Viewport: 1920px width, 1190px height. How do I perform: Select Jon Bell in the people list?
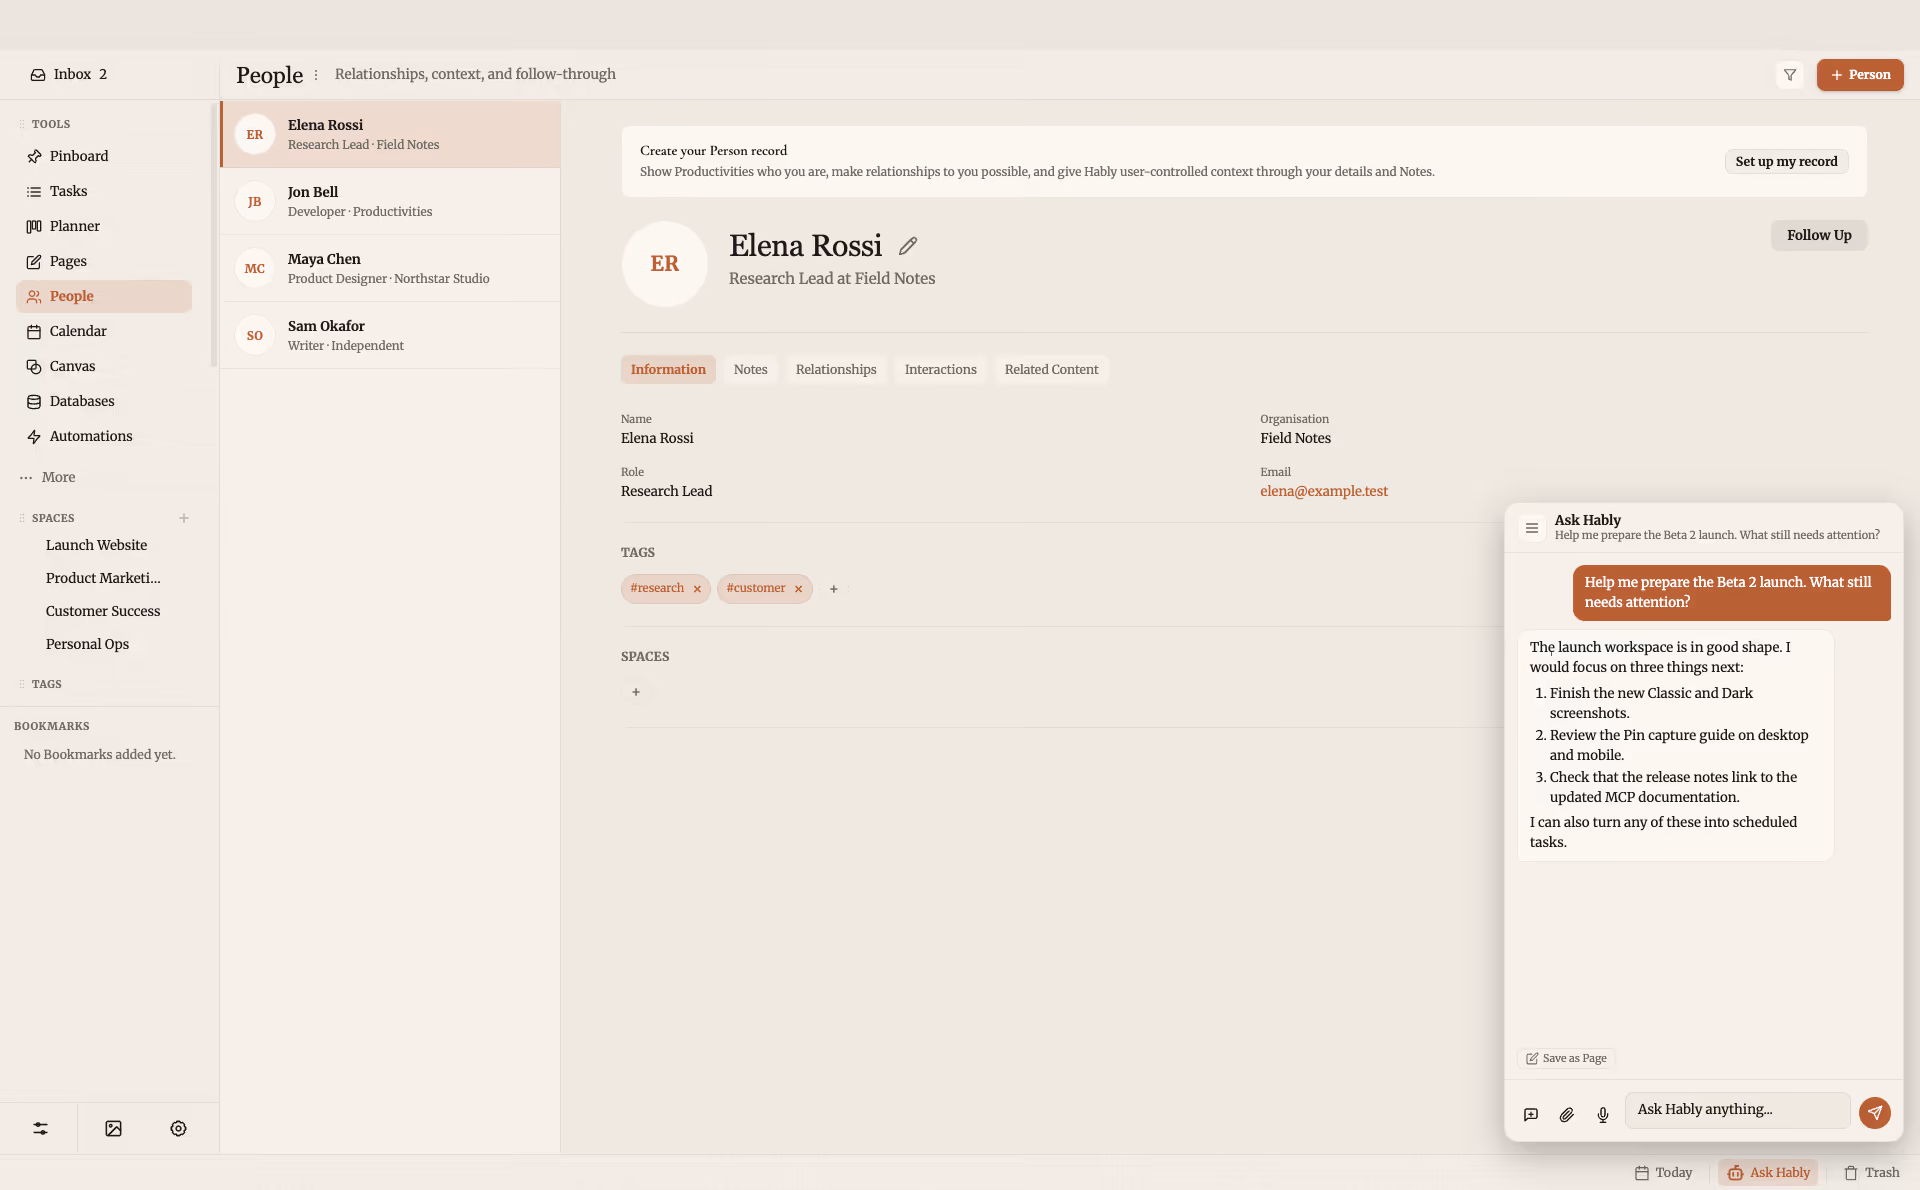391,201
